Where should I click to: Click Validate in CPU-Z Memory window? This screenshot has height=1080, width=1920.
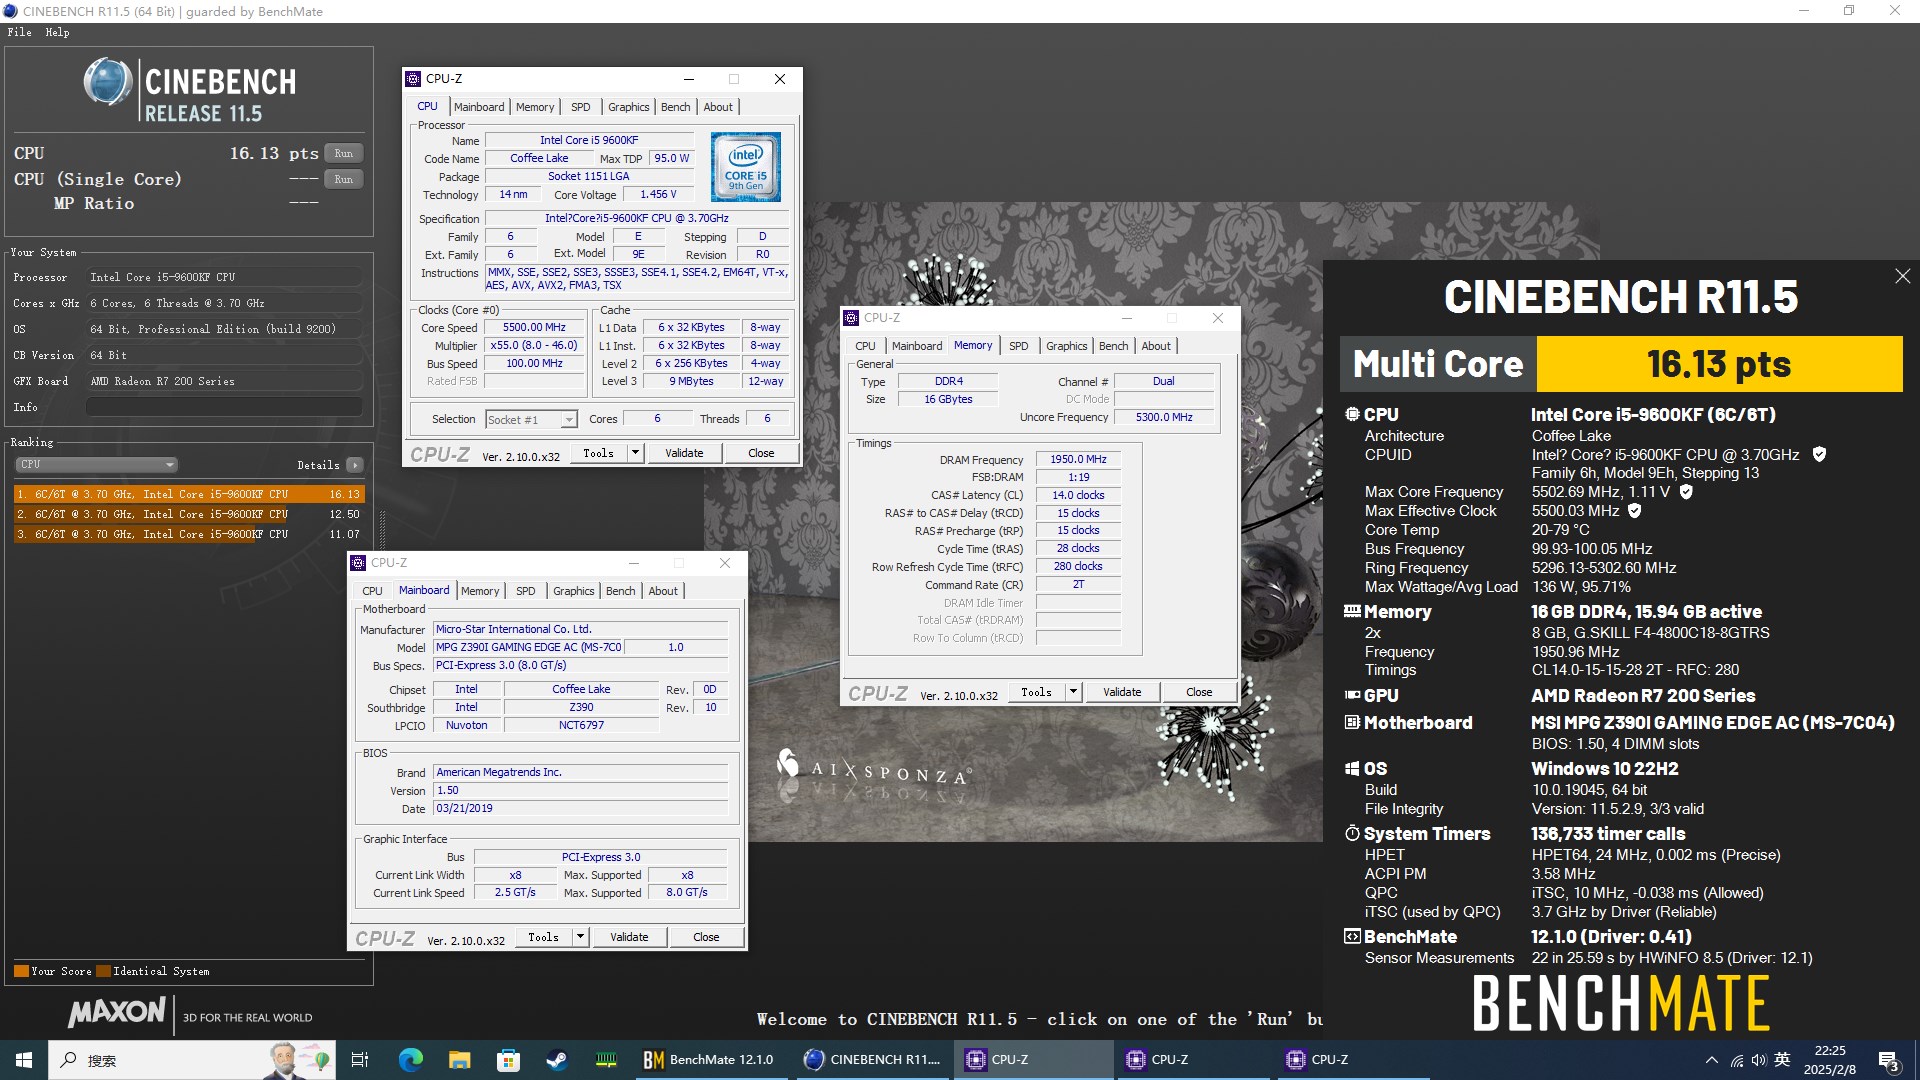click(x=1122, y=692)
